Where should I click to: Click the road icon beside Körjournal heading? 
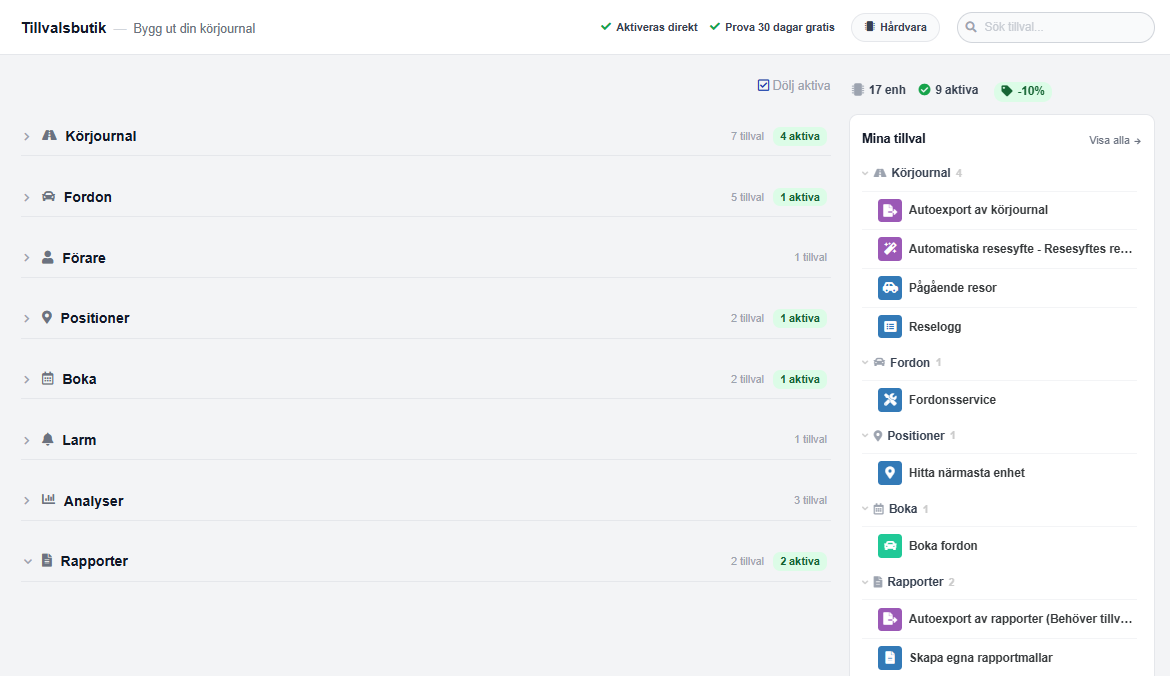[x=49, y=135]
